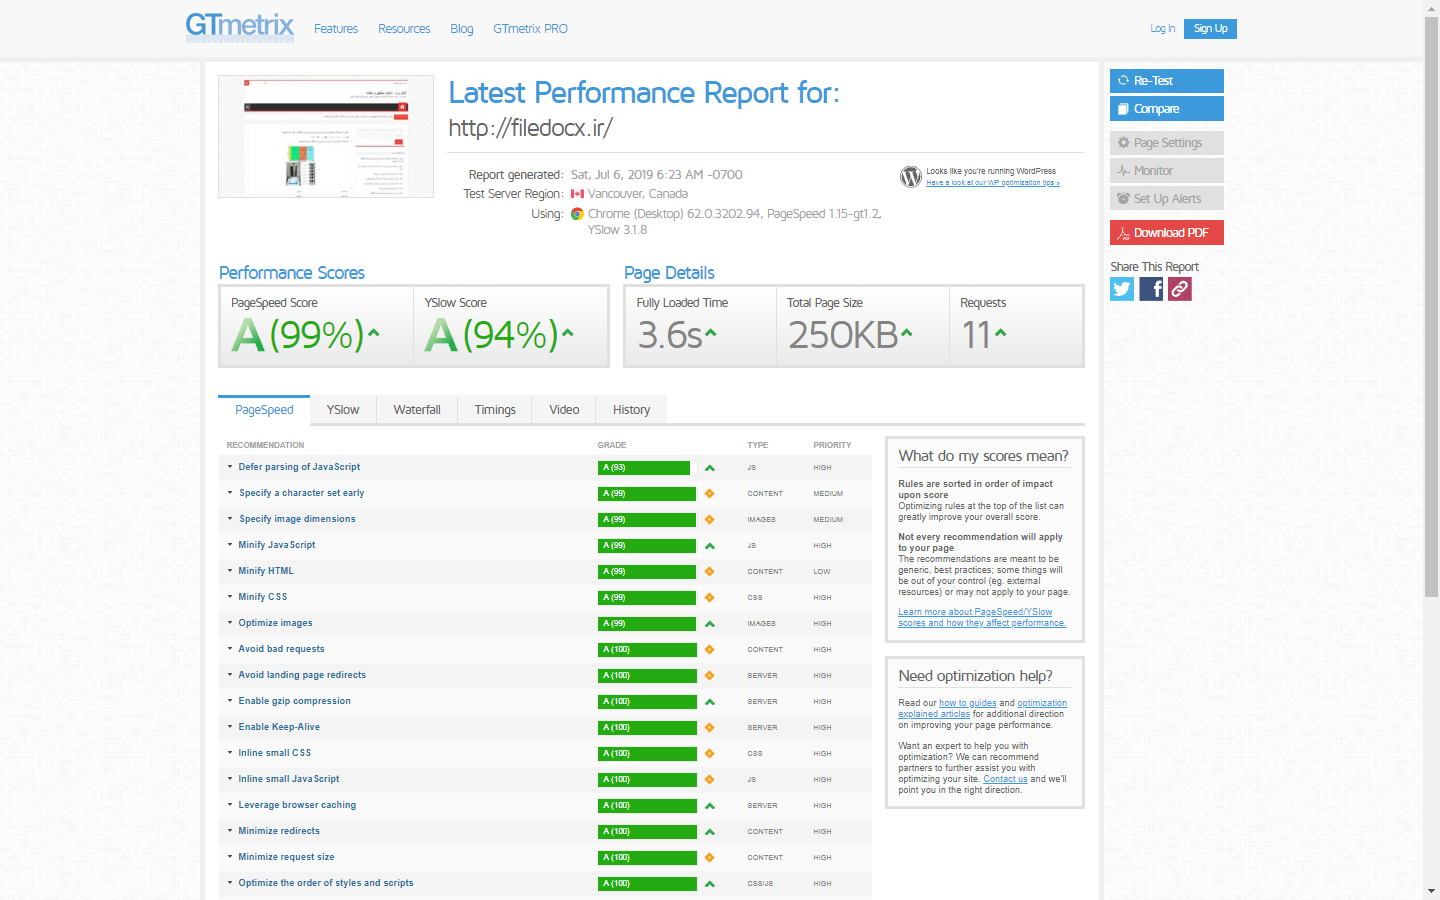The width and height of the screenshot is (1440, 900).
Task: Share report on Twitter
Action: click(x=1122, y=289)
